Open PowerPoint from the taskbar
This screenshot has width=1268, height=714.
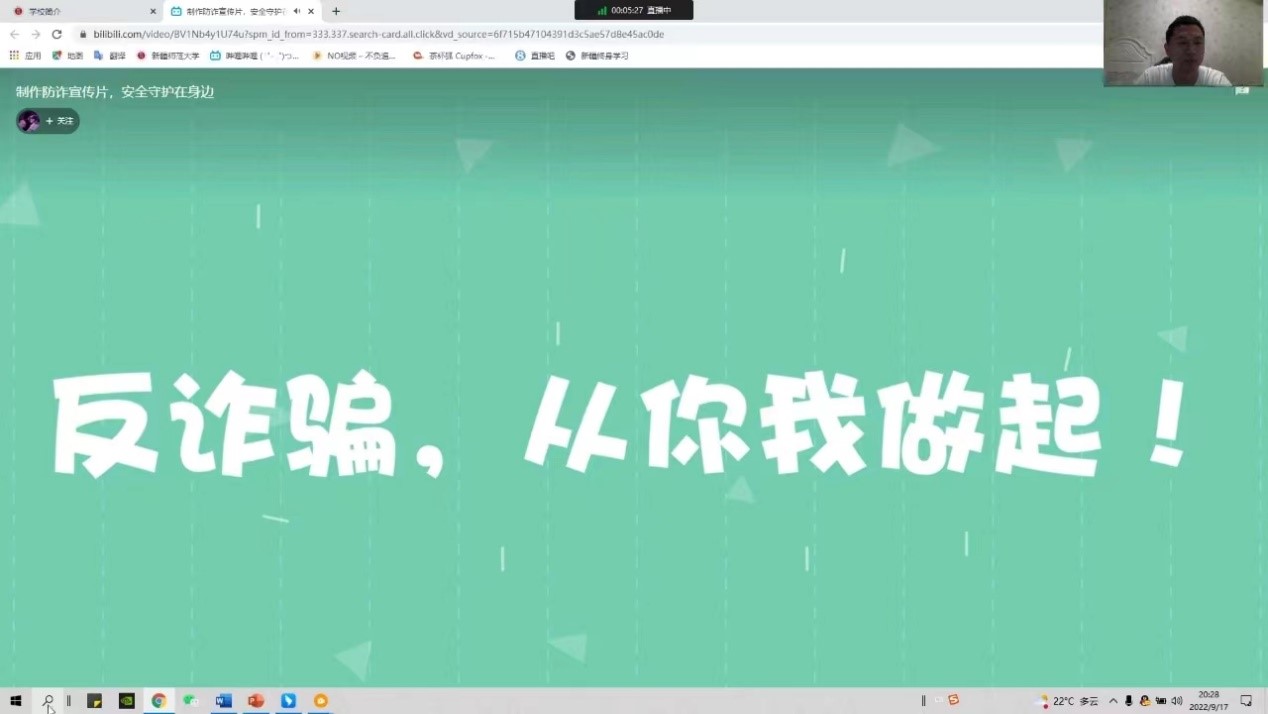pos(256,701)
